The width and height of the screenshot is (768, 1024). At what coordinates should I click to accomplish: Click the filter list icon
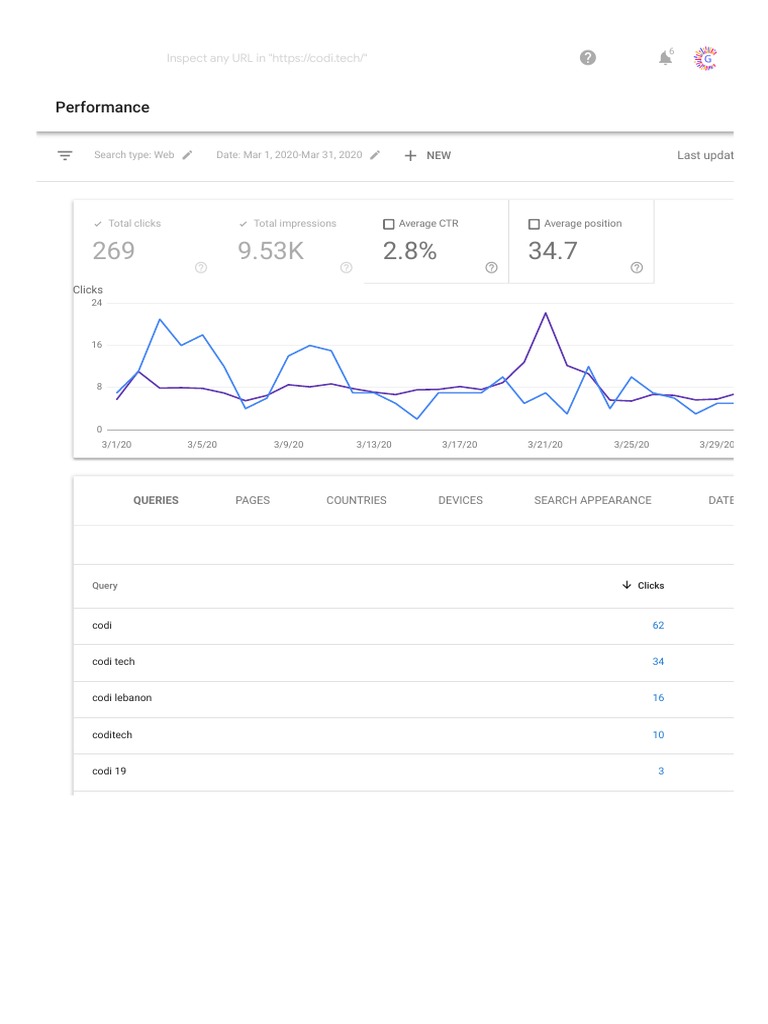click(x=65, y=155)
